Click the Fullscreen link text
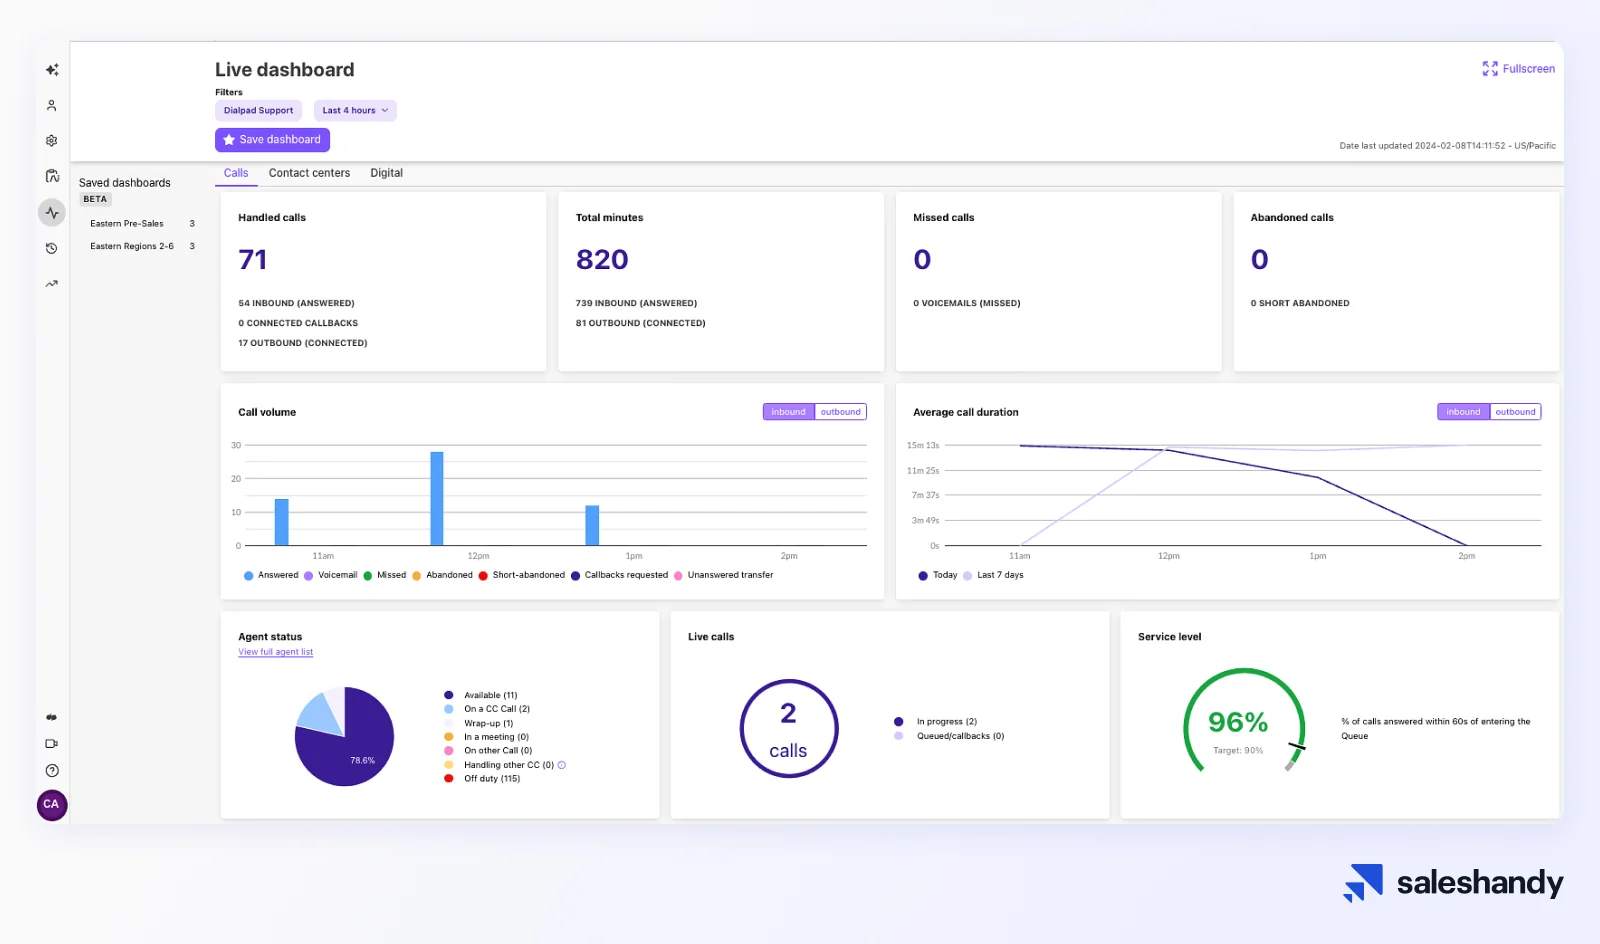This screenshot has width=1600, height=944. tap(1529, 69)
